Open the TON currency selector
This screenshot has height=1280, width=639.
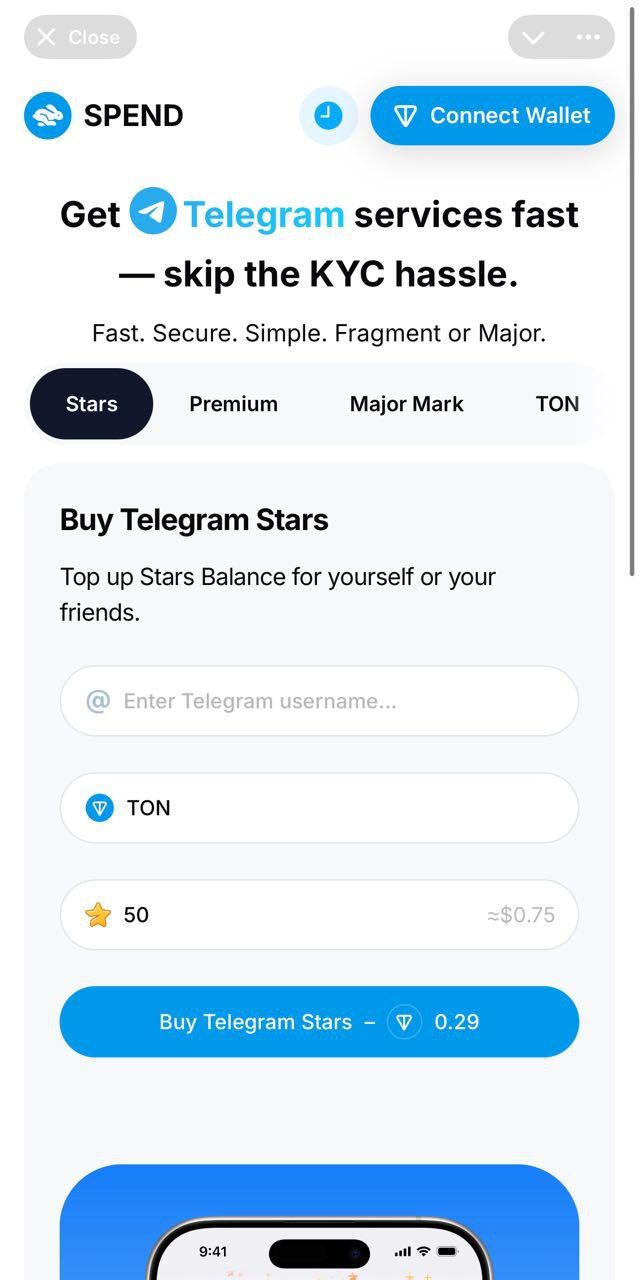click(318, 807)
